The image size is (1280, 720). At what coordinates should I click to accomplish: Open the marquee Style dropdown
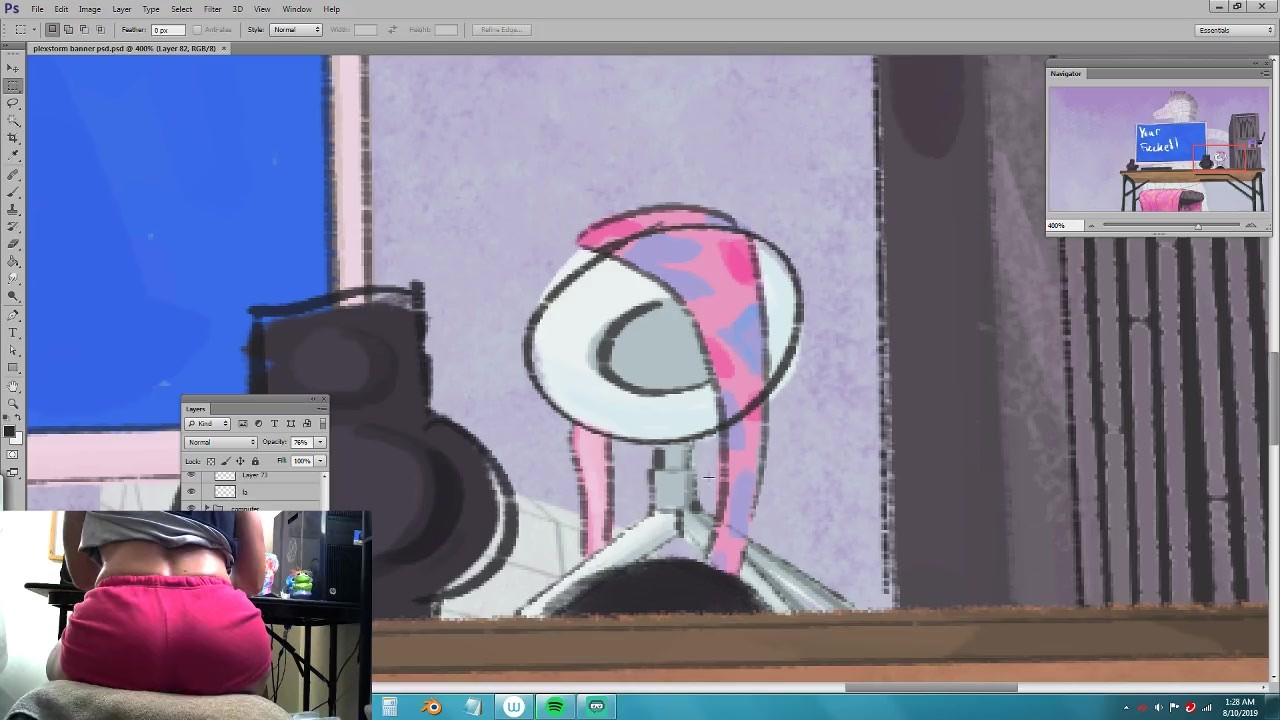pyautogui.click(x=297, y=30)
